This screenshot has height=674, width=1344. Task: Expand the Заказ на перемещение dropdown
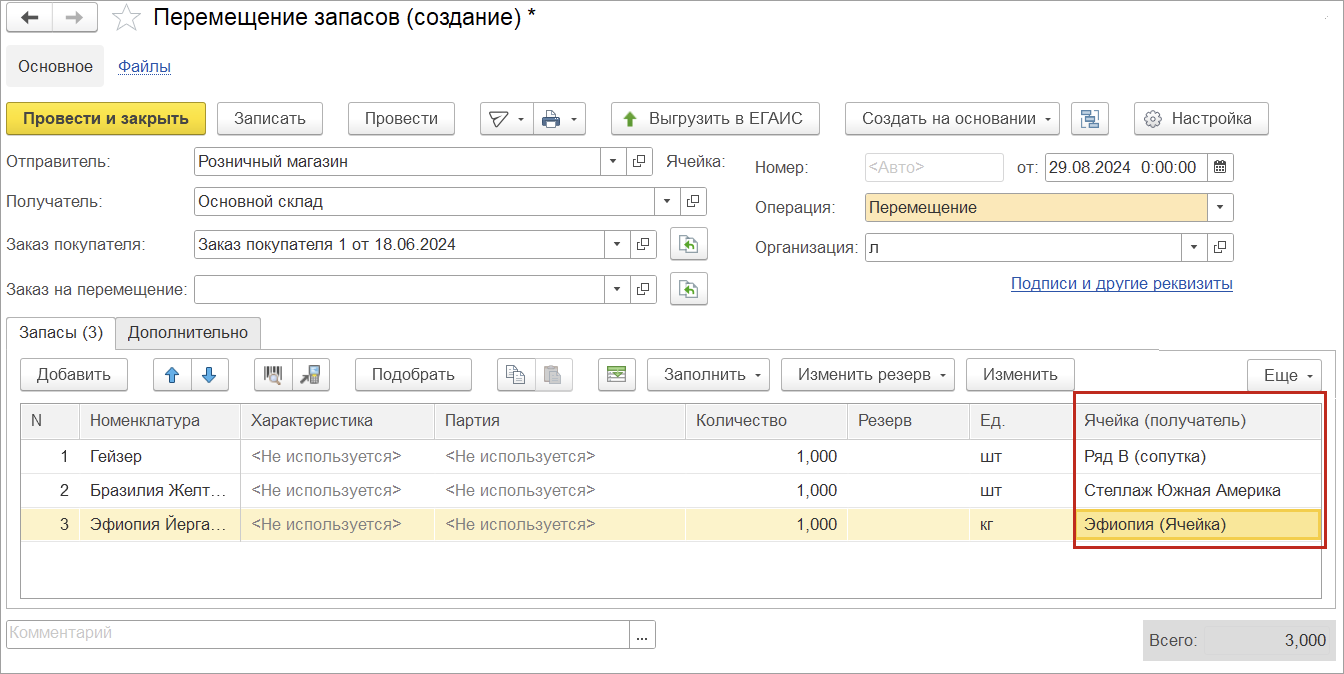618,290
